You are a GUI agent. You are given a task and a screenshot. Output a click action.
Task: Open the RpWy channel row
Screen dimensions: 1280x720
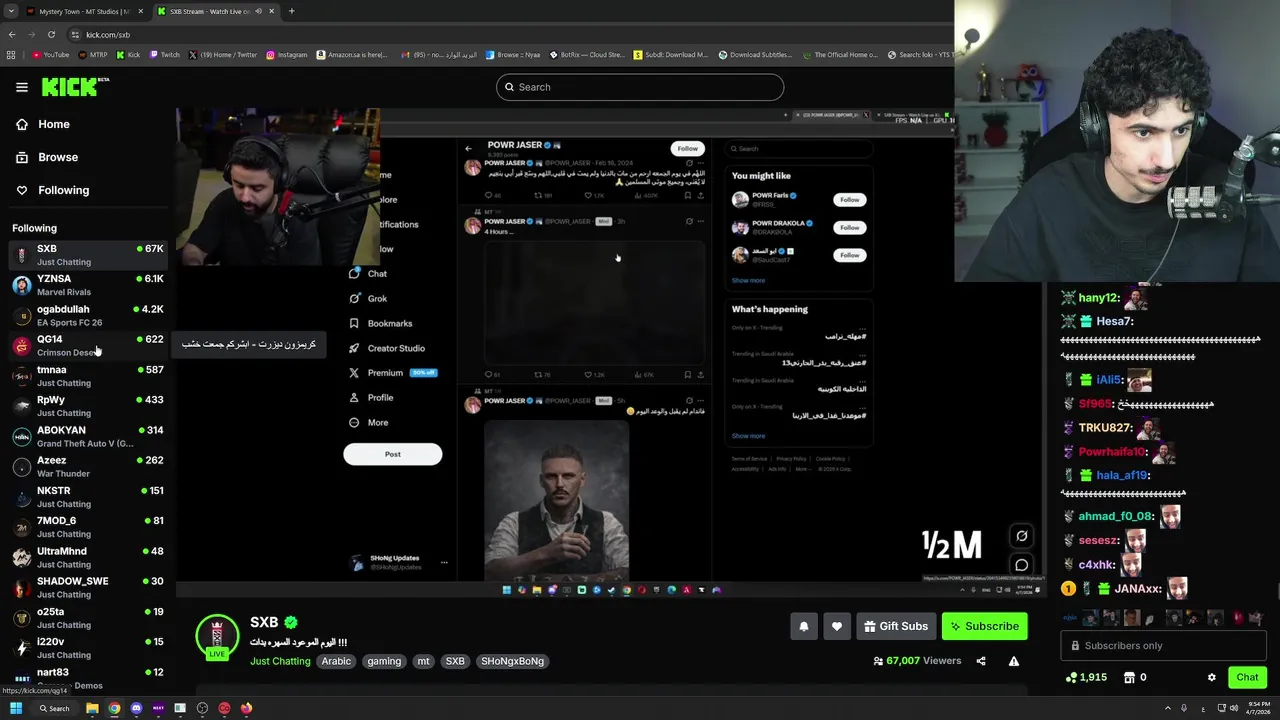click(88, 406)
